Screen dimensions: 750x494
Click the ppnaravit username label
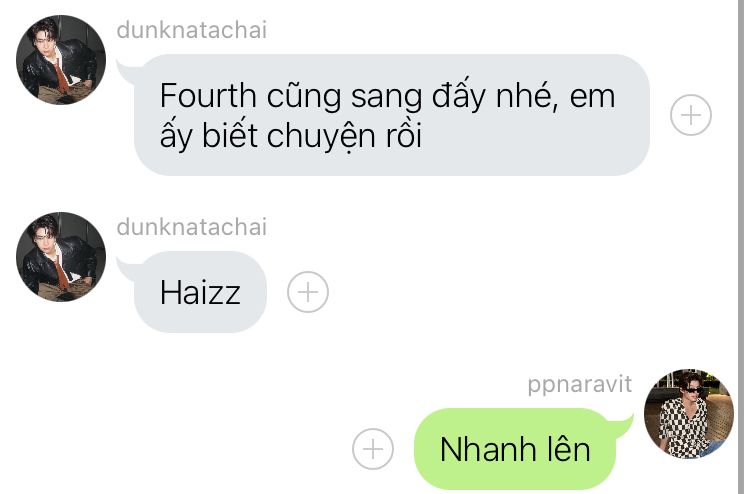[x=579, y=384]
